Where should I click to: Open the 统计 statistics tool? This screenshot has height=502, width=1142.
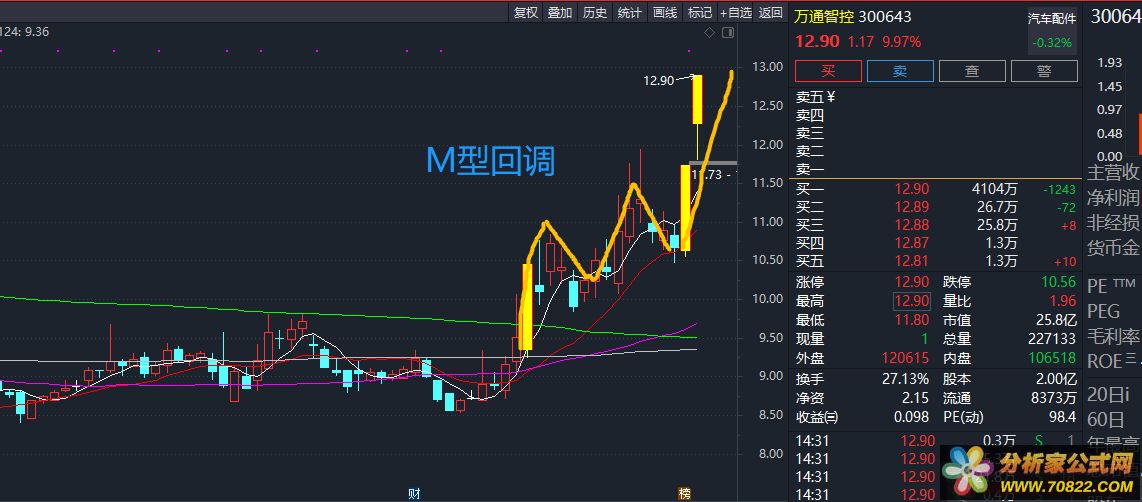[630, 12]
